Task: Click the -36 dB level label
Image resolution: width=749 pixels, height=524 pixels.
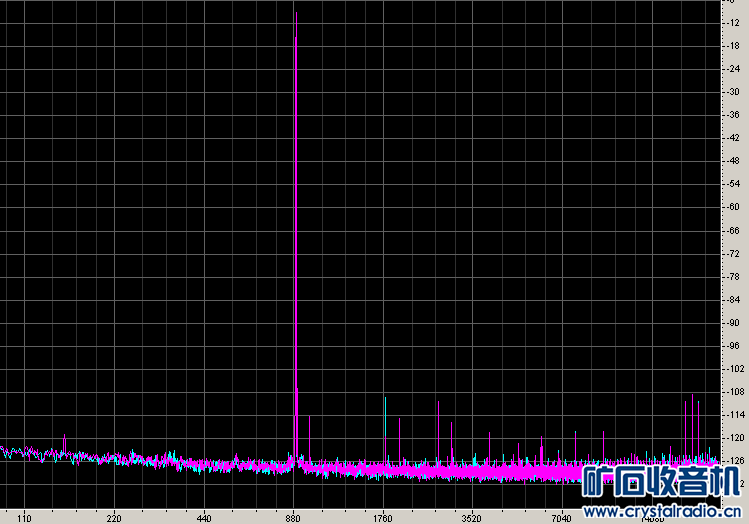Action: pyautogui.click(x=734, y=115)
